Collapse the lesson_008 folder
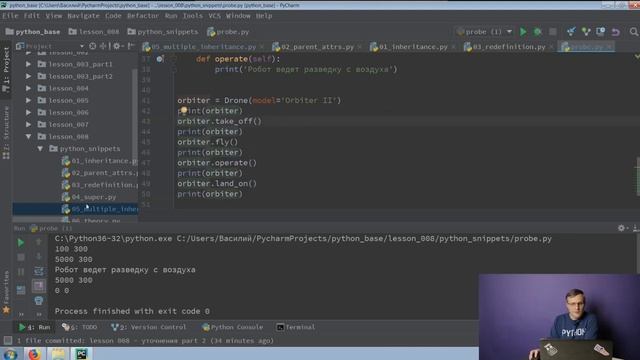This screenshot has width=640, height=360. click(x=28, y=137)
